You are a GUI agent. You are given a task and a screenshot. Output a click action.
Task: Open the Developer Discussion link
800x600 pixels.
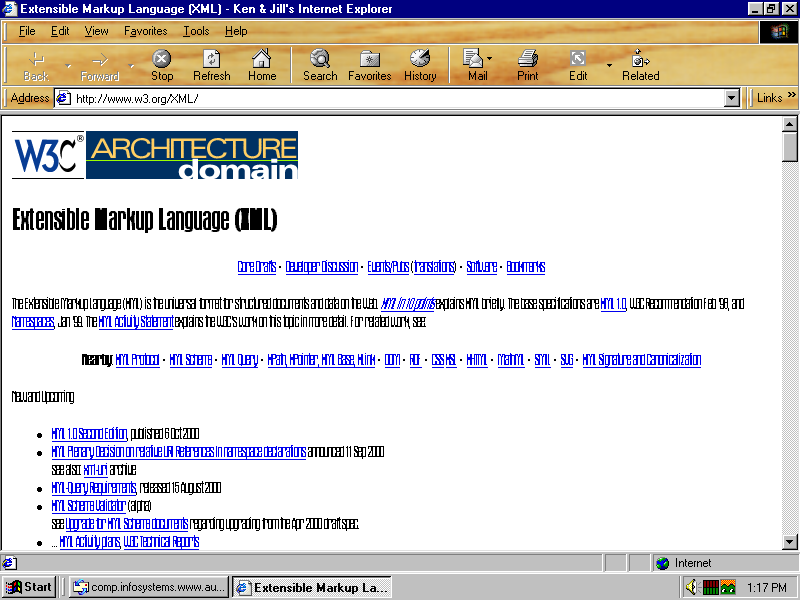(x=321, y=267)
